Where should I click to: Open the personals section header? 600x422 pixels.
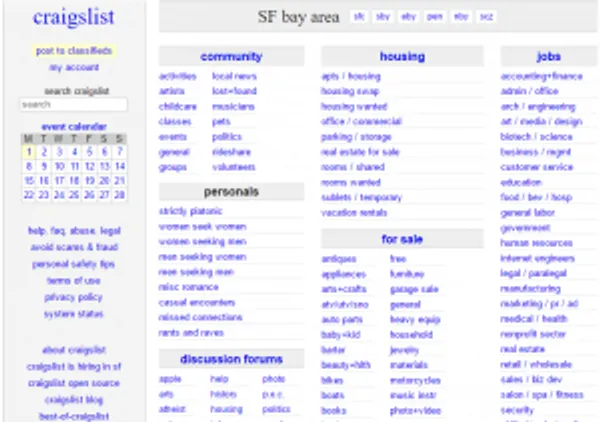coord(231,192)
